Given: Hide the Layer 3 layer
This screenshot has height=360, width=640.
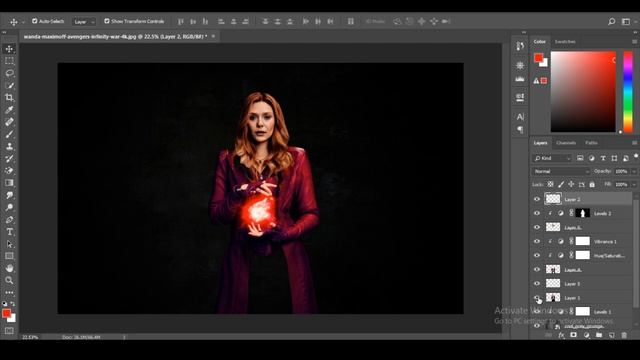Looking at the screenshot, I should click(537, 283).
